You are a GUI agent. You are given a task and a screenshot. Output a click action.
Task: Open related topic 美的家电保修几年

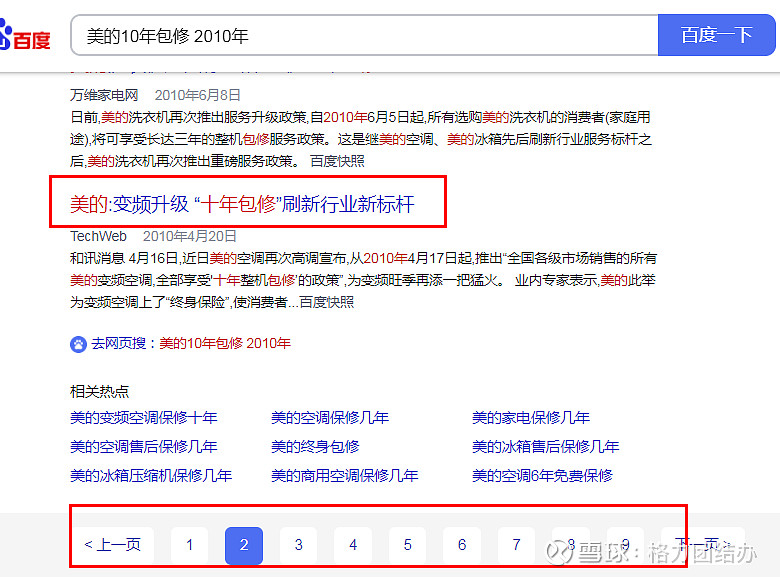tap(531, 417)
